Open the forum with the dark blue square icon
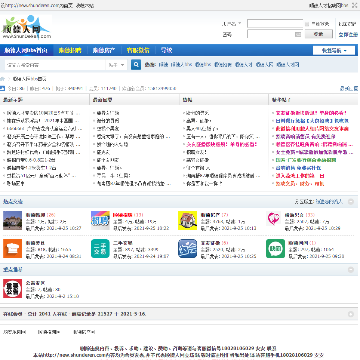Screen dimensions: 360x360 pos(187,248)
